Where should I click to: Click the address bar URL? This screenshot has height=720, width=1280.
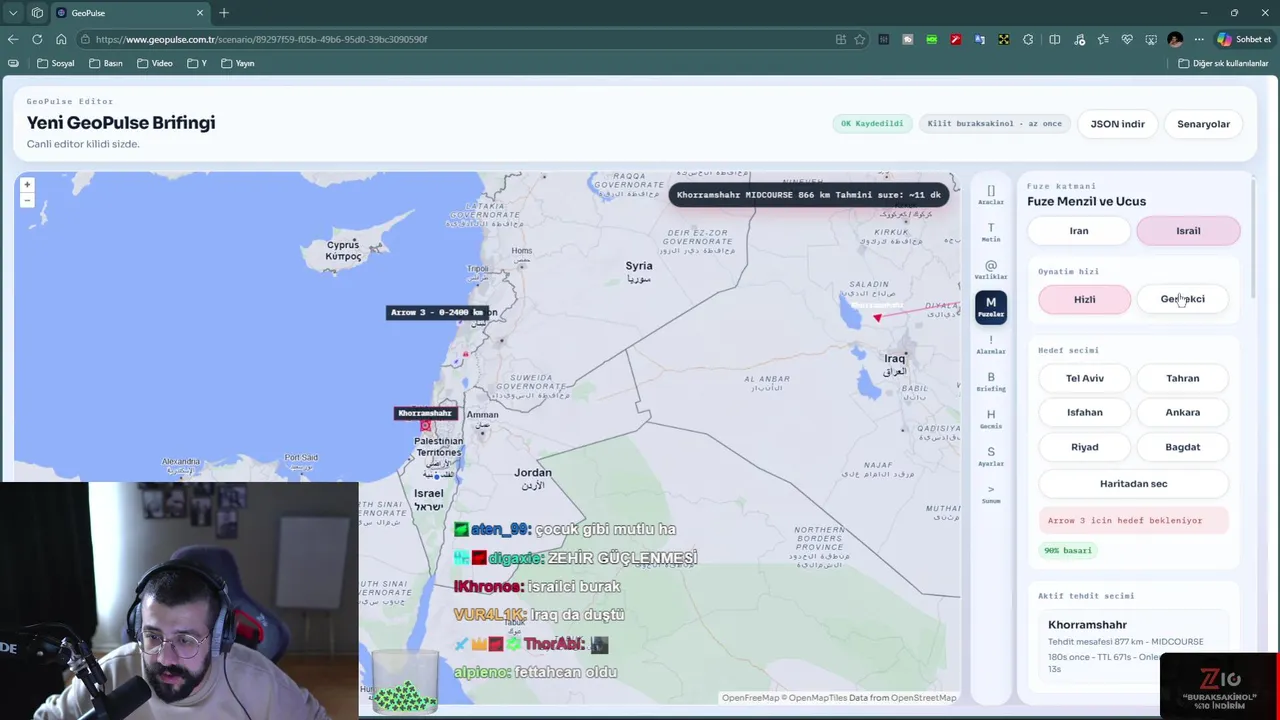tap(261, 39)
